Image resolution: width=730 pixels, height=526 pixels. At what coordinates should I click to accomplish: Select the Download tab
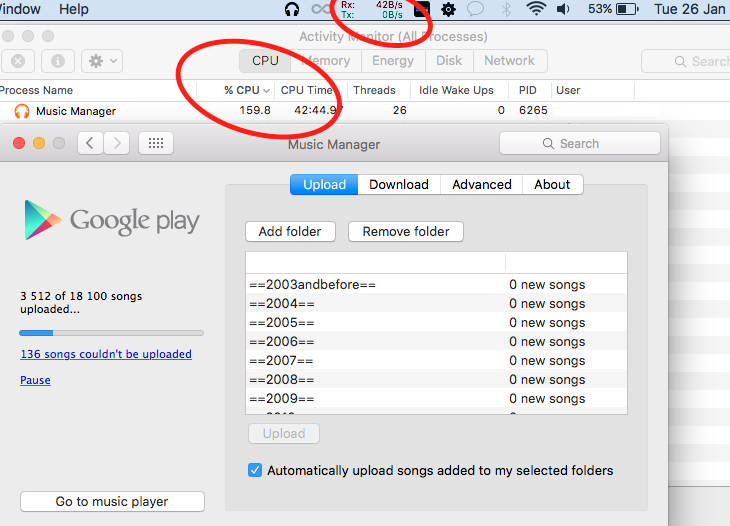(x=399, y=185)
